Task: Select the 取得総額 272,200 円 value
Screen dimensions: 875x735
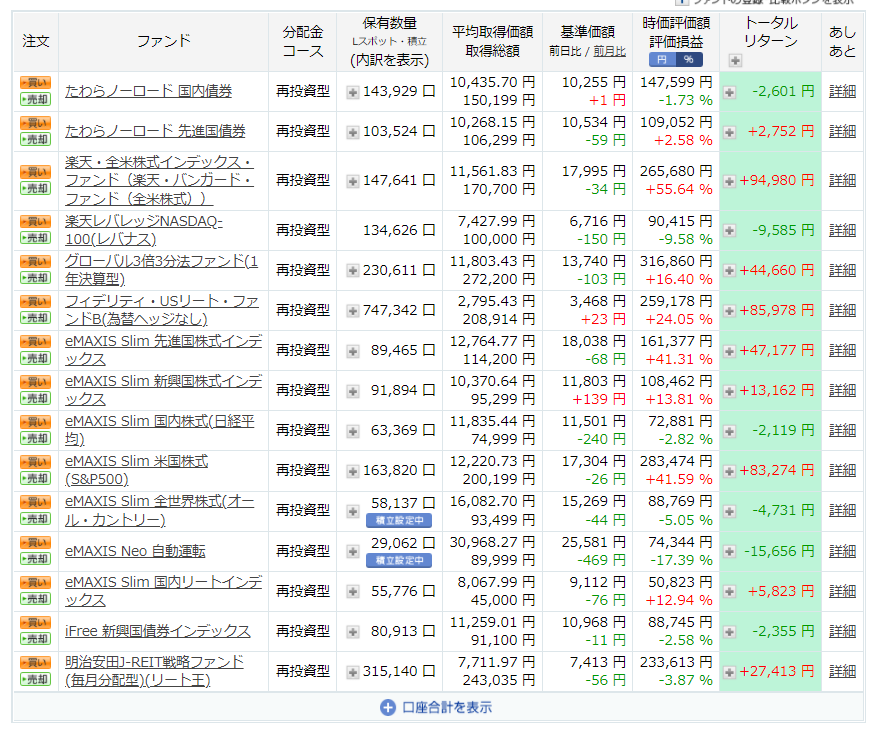Action: pyautogui.click(x=498, y=279)
